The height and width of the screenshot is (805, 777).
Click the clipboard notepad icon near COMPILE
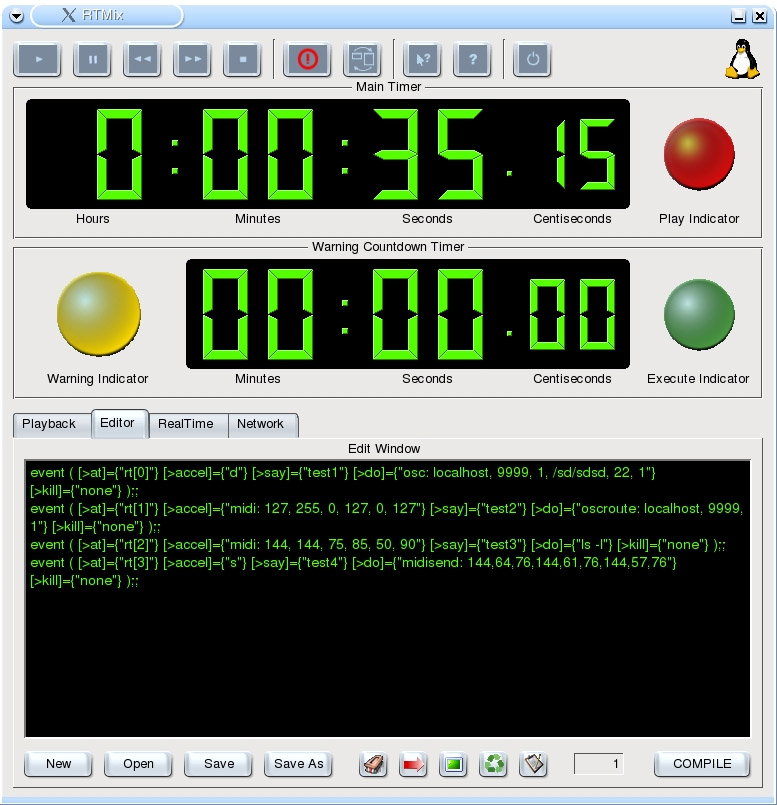pyautogui.click(x=534, y=765)
